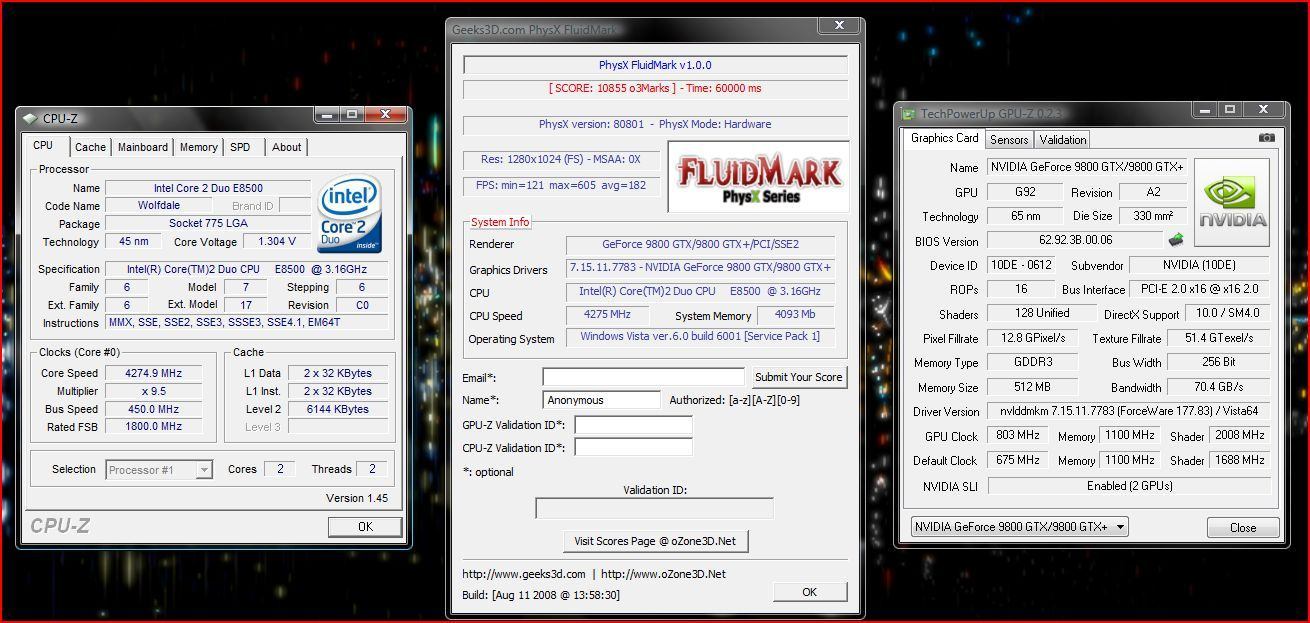Click the System Memory value '4093 Mb'
This screenshot has height=623, width=1310.
[x=796, y=315]
